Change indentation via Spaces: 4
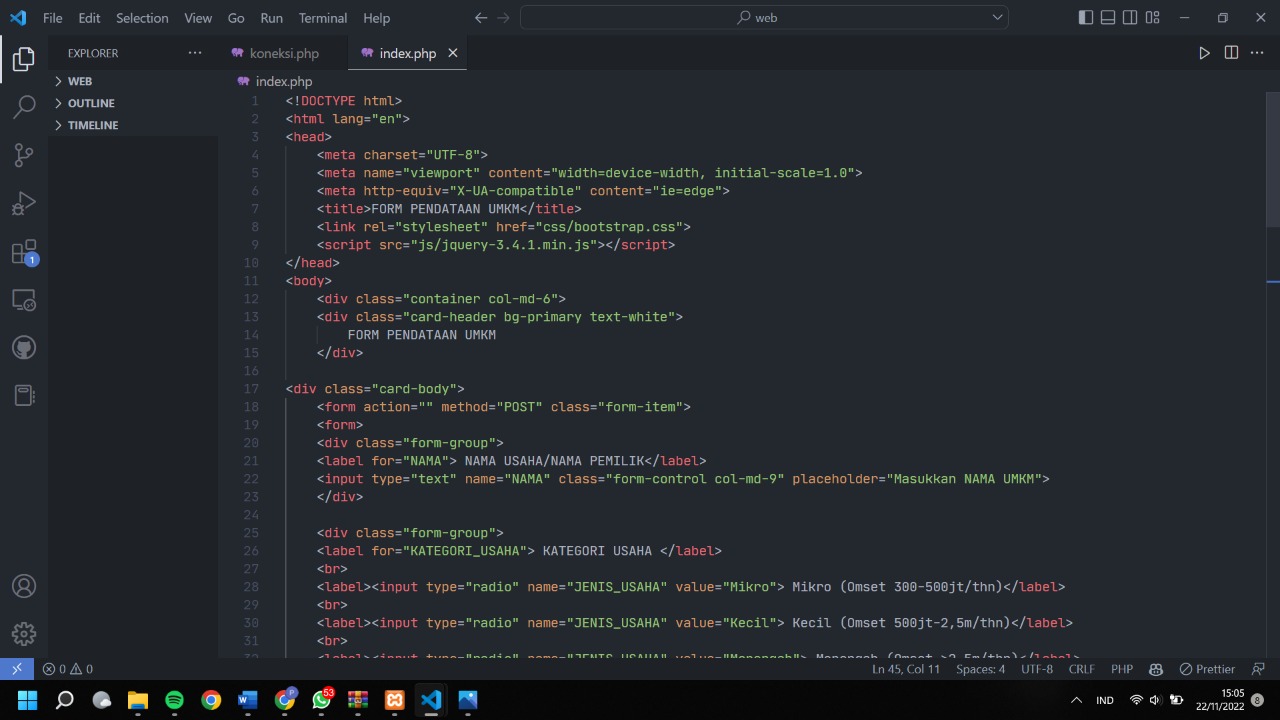 coord(980,669)
